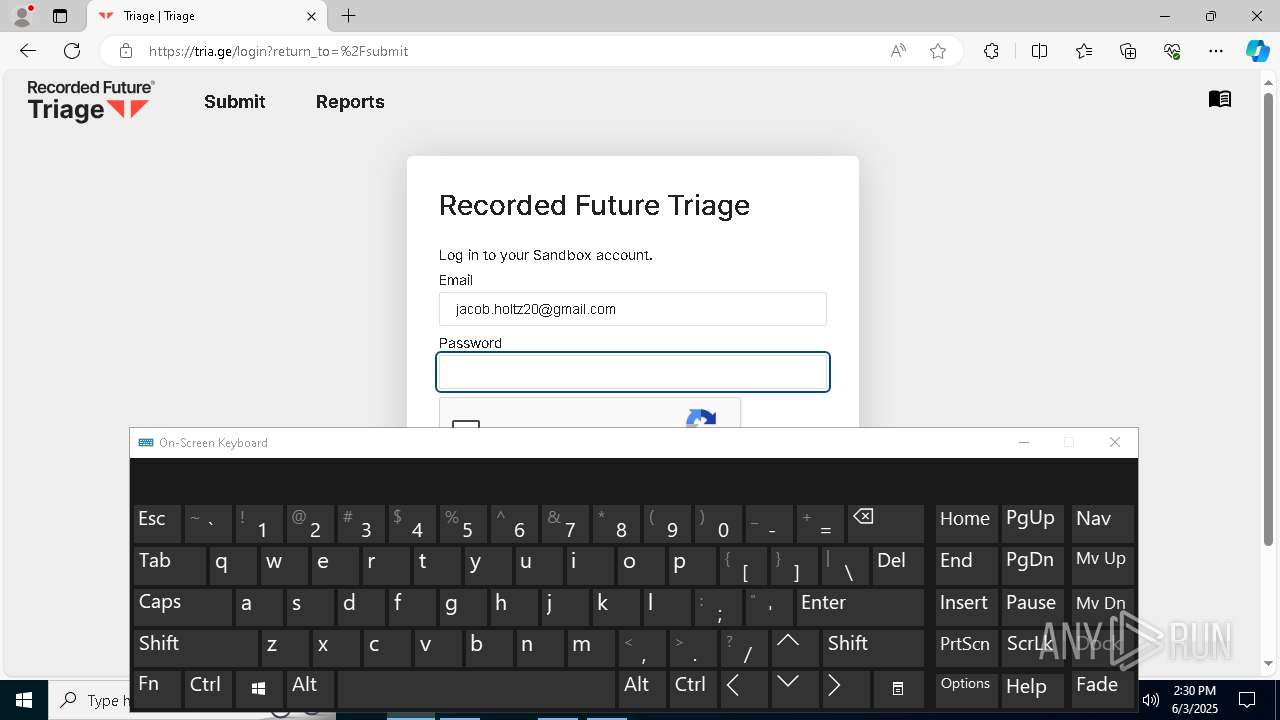Open the Reports nav item

[x=350, y=102]
